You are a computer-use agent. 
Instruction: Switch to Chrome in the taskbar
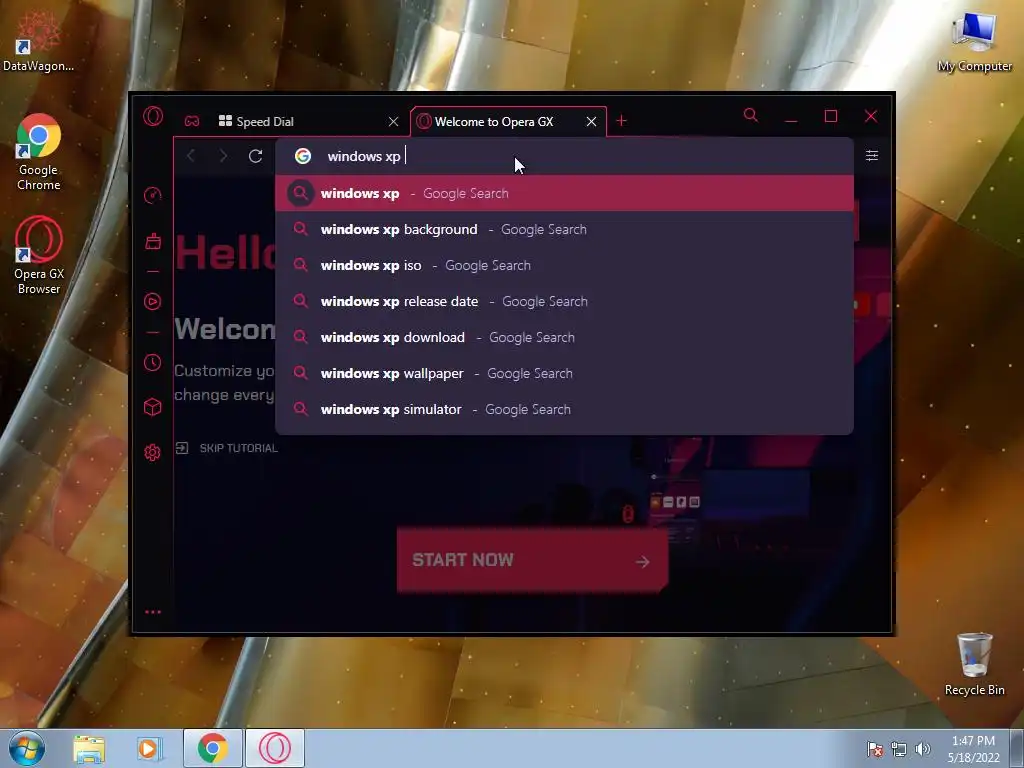coord(212,748)
